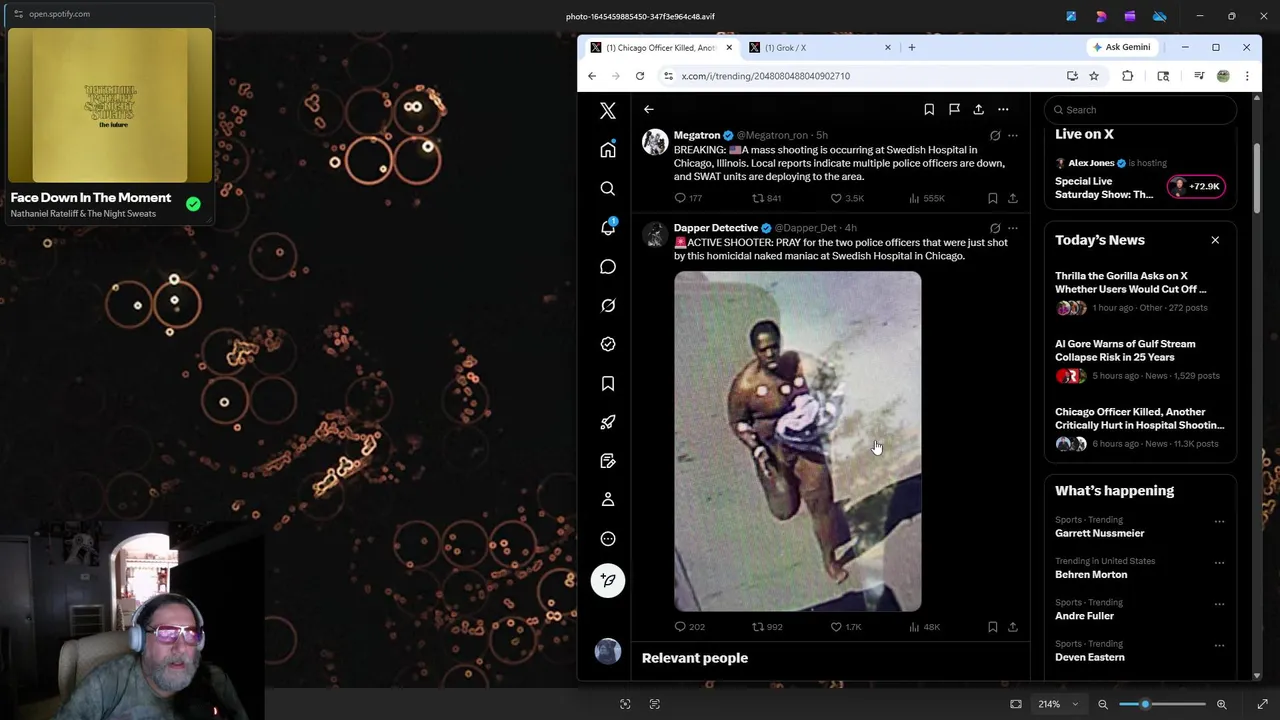Screen dimensions: 1280x720
Task: Click the share icon in the trending header
Action: click(x=978, y=109)
